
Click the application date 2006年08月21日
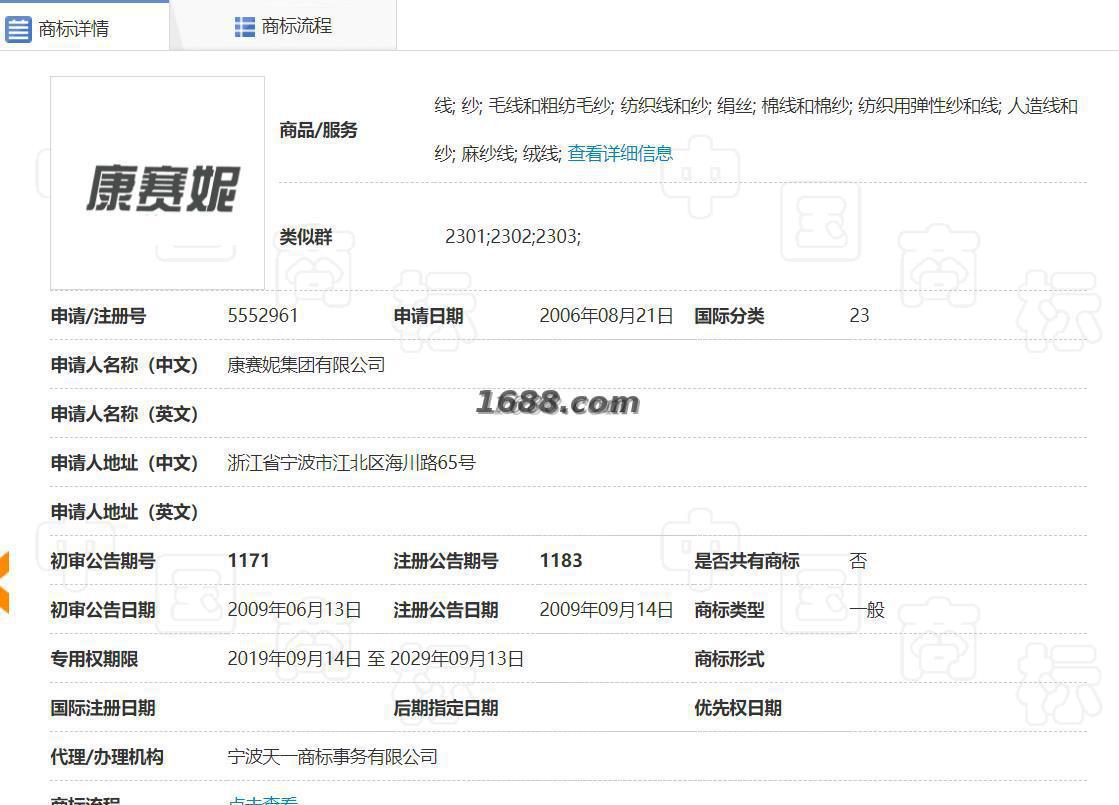[x=606, y=315]
